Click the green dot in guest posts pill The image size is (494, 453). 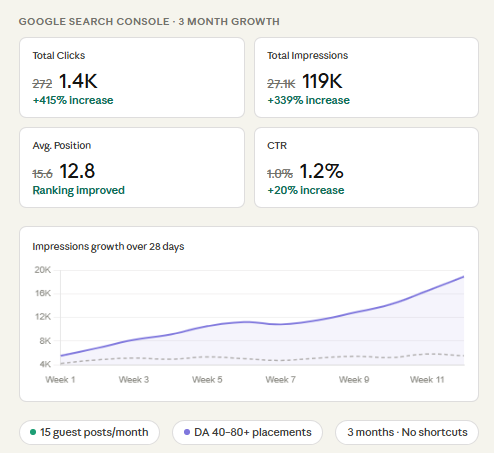tap(33, 432)
